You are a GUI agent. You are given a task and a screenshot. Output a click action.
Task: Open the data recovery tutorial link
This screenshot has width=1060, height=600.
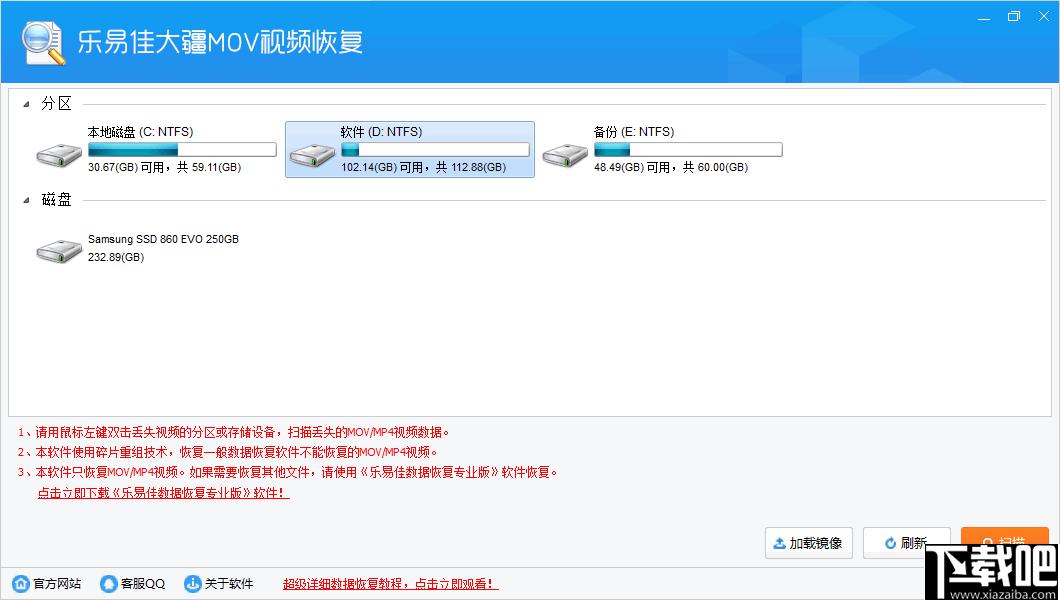(x=390, y=584)
